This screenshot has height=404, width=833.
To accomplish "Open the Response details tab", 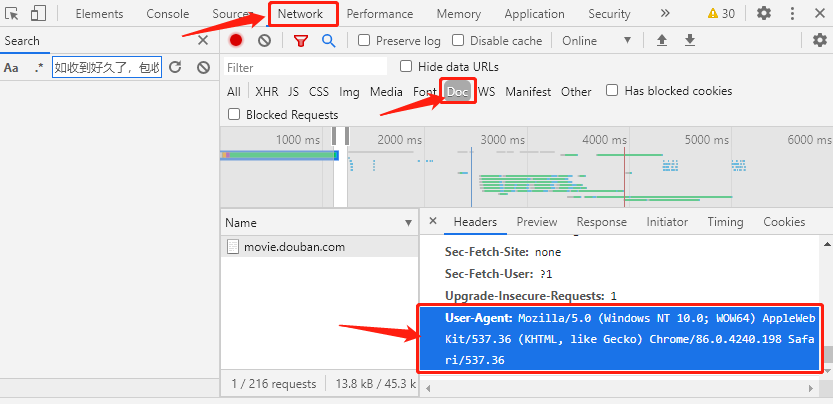I will coord(601,222).
